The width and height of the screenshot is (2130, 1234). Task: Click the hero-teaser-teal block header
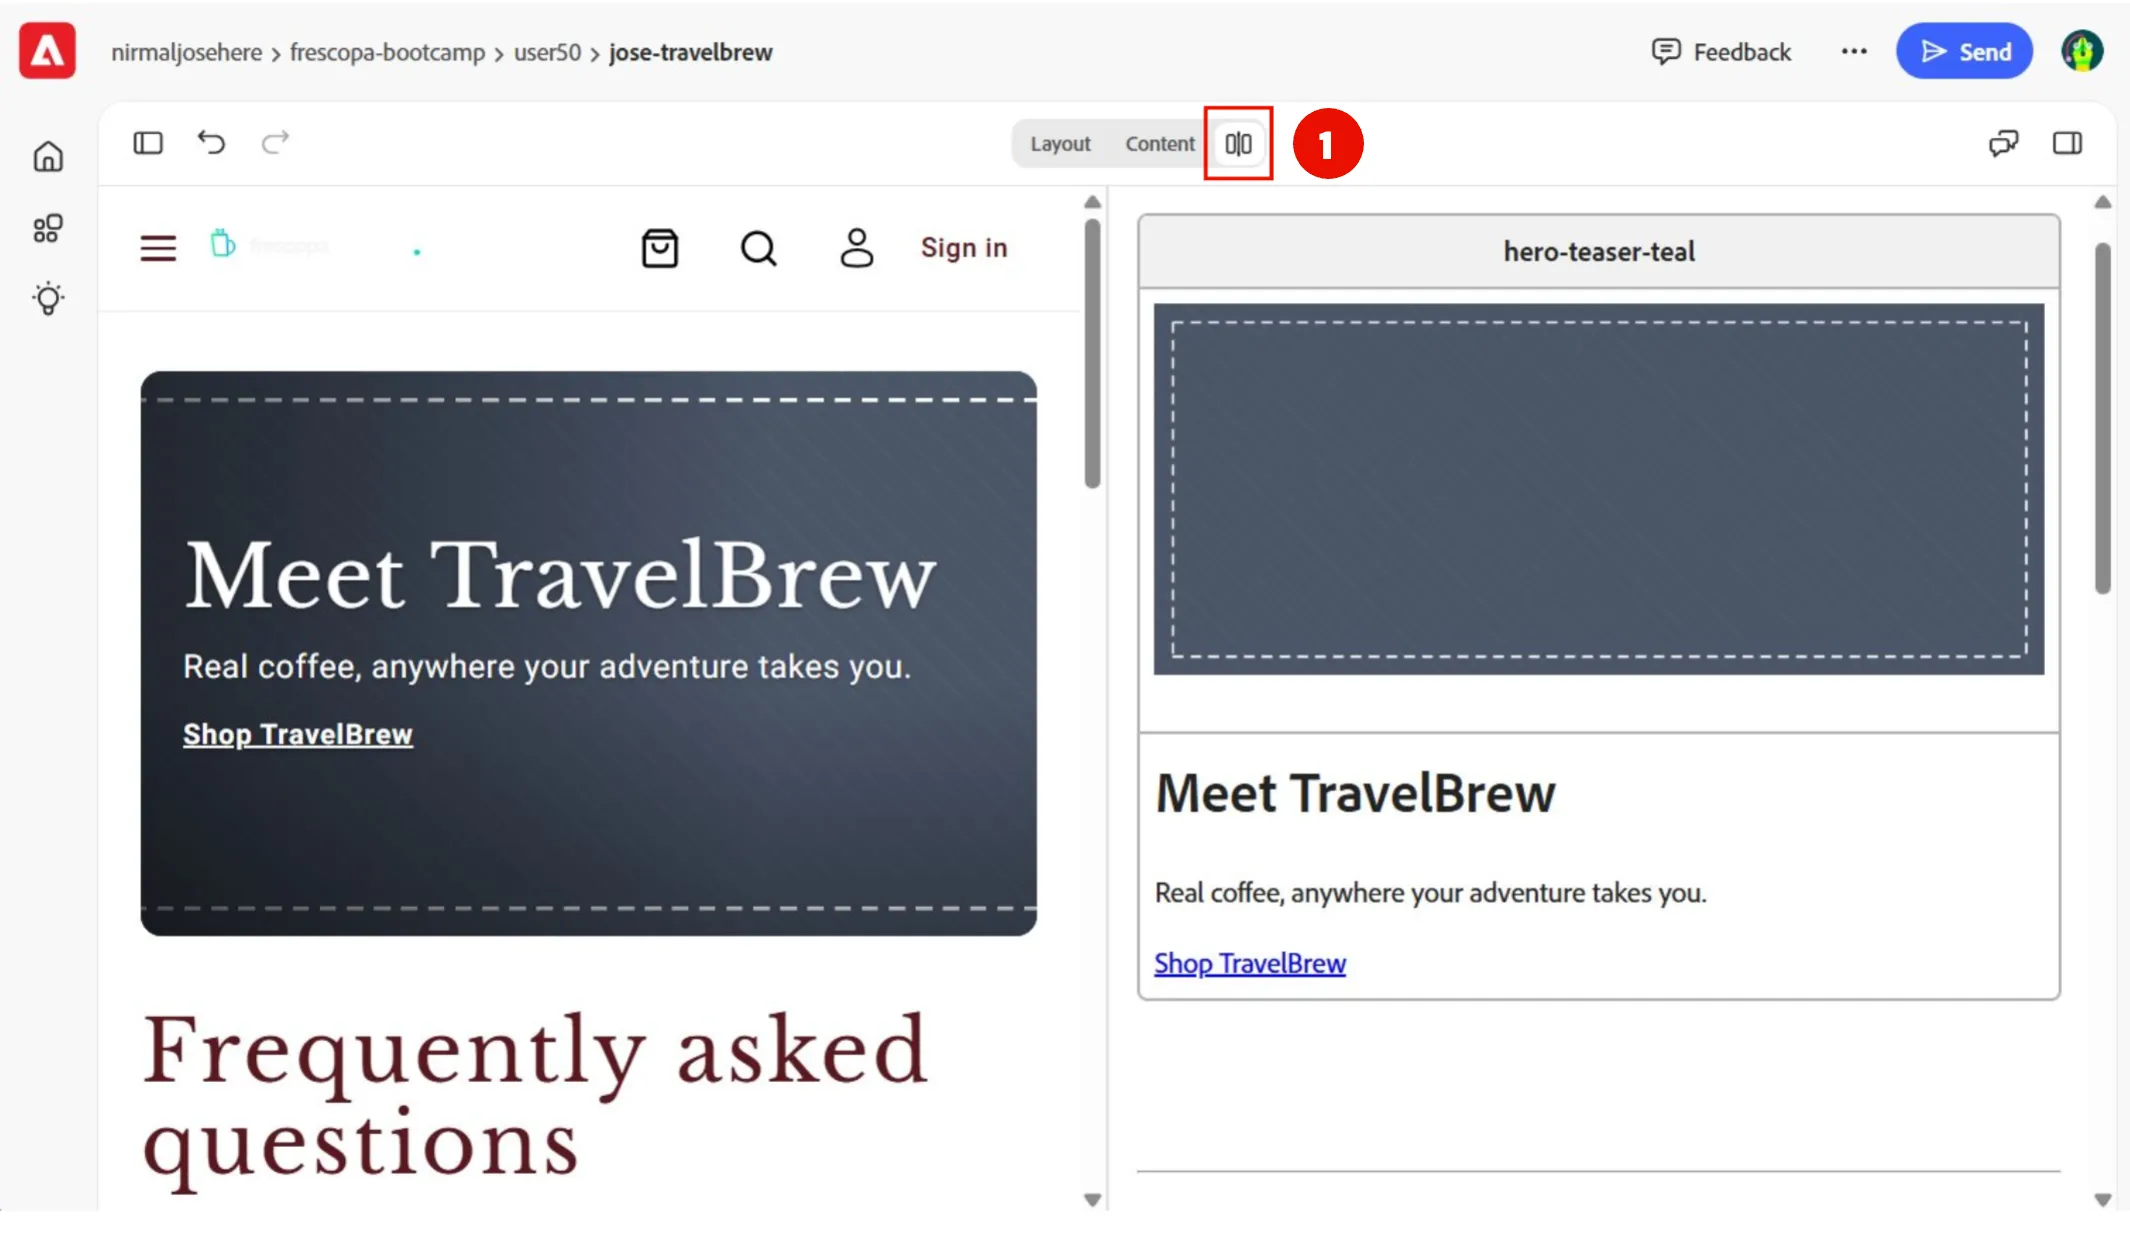1599,251
